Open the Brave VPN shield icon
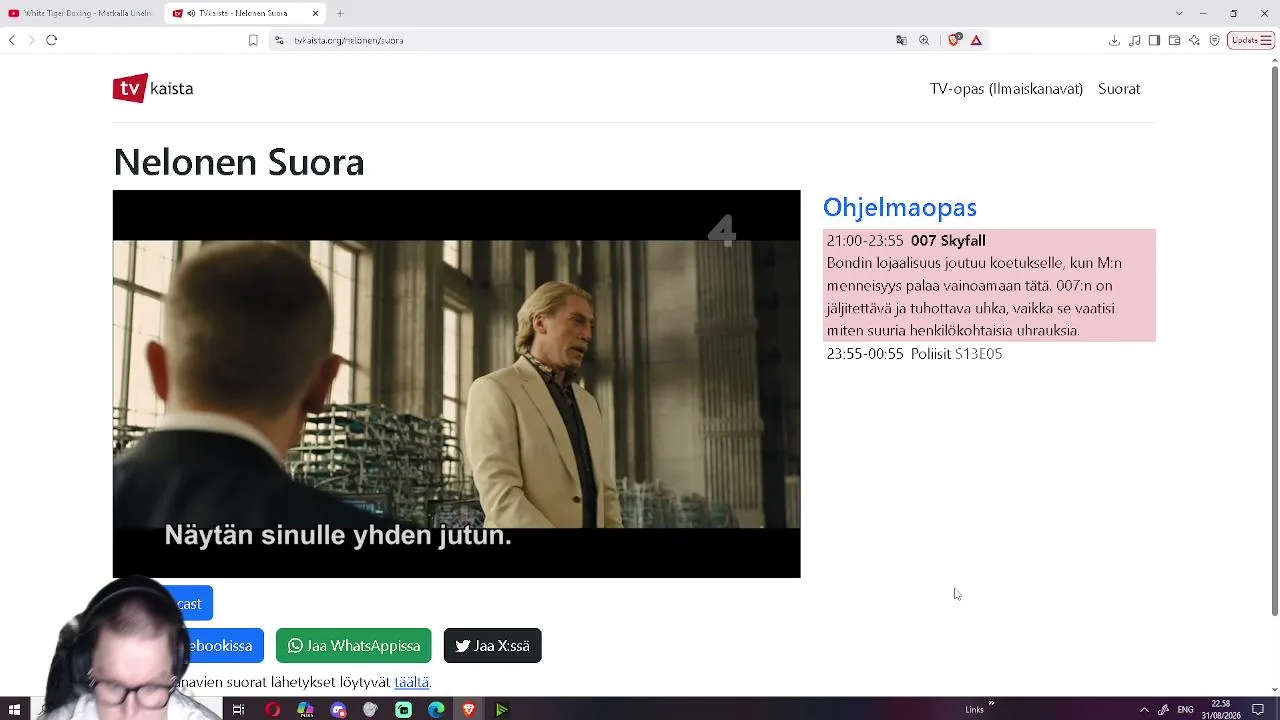The height and width of the screenshot is (720, 1280). [1215, 40]
